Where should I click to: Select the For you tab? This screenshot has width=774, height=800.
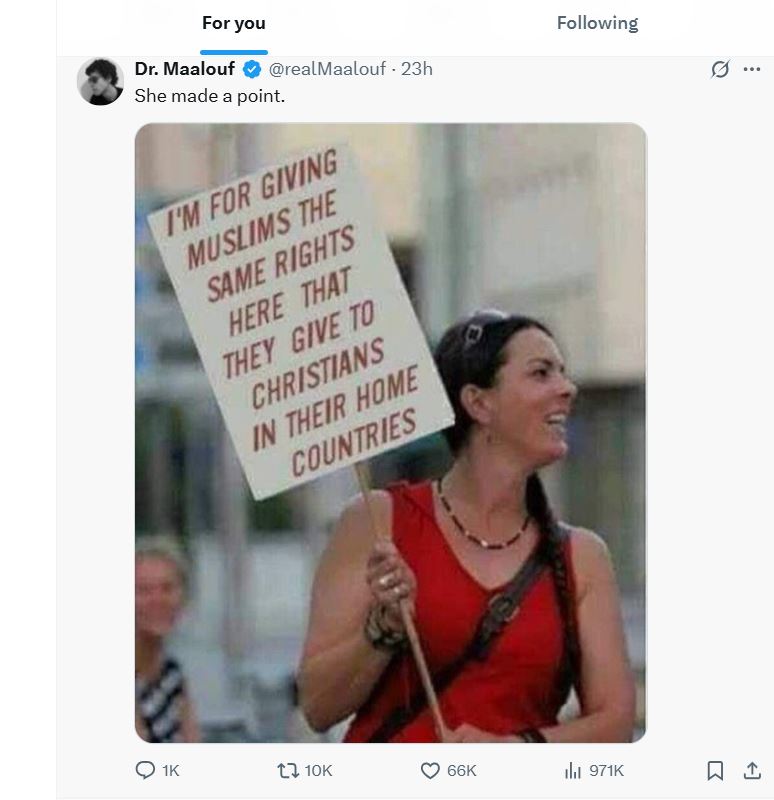click(x=234, y=23)
